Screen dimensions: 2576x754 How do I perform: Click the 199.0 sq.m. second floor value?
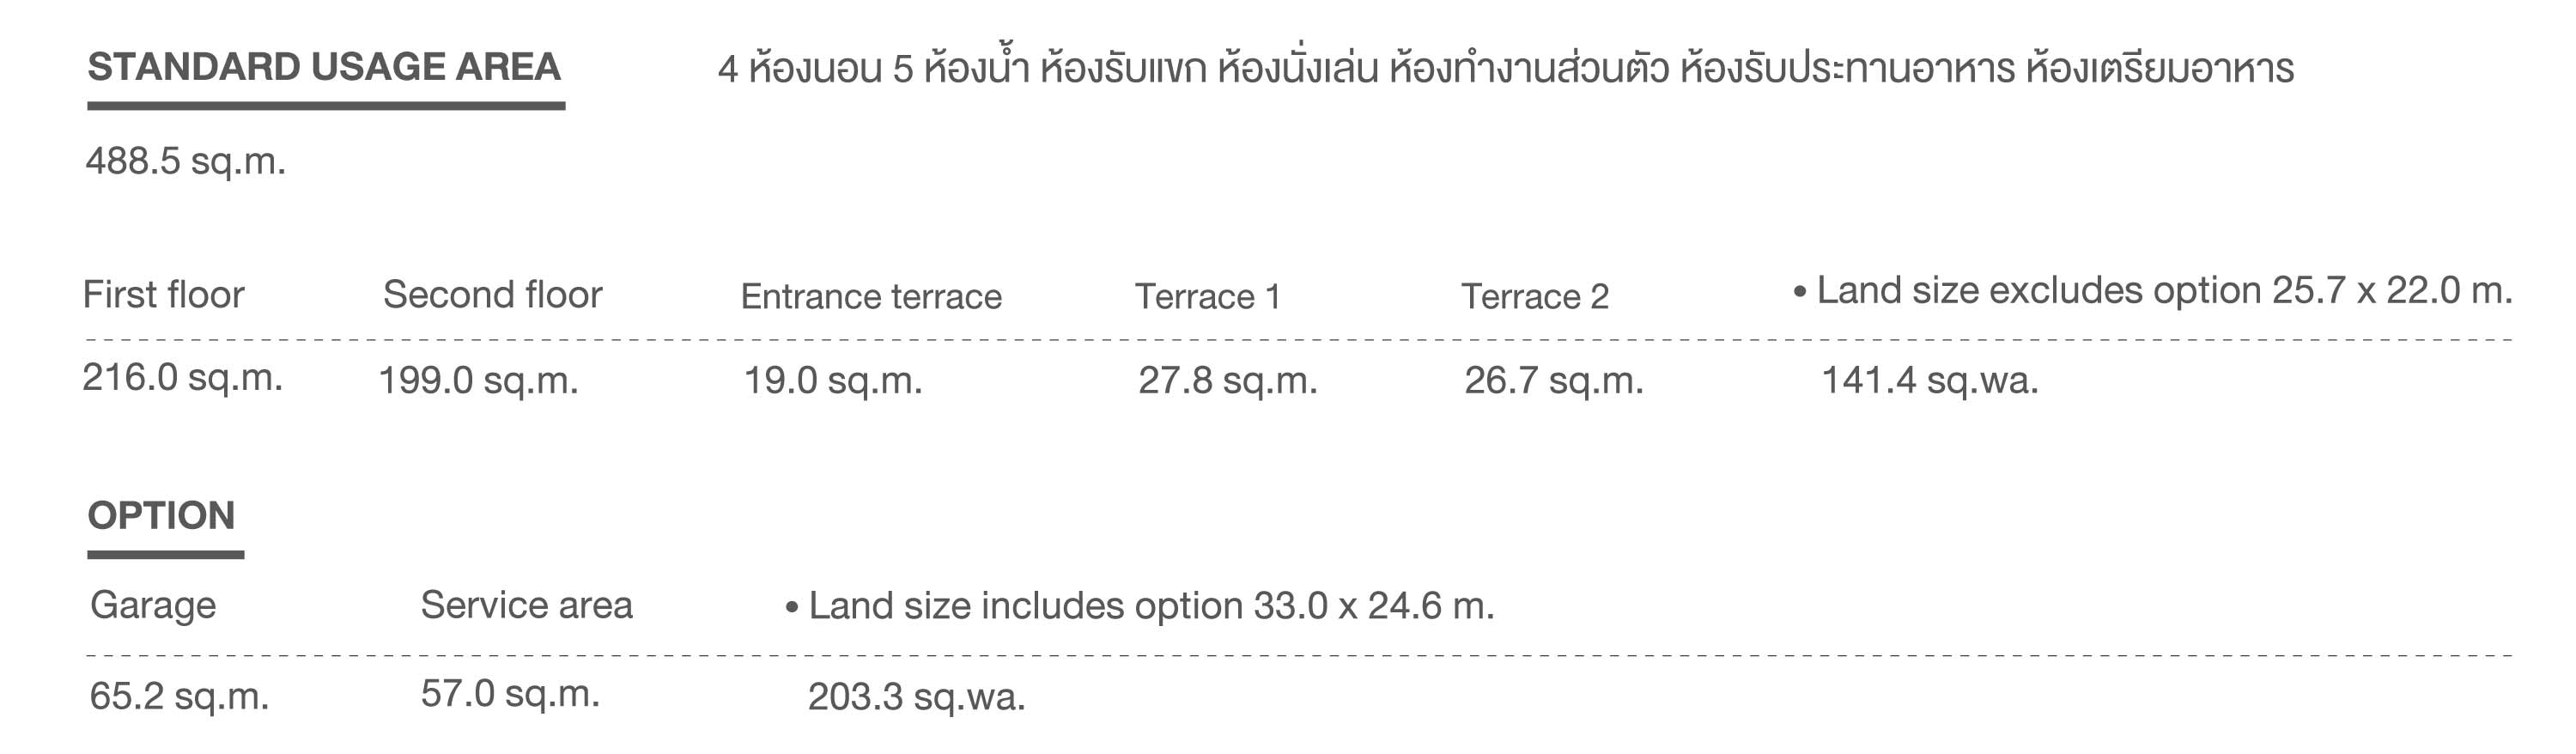pos(479,381)
